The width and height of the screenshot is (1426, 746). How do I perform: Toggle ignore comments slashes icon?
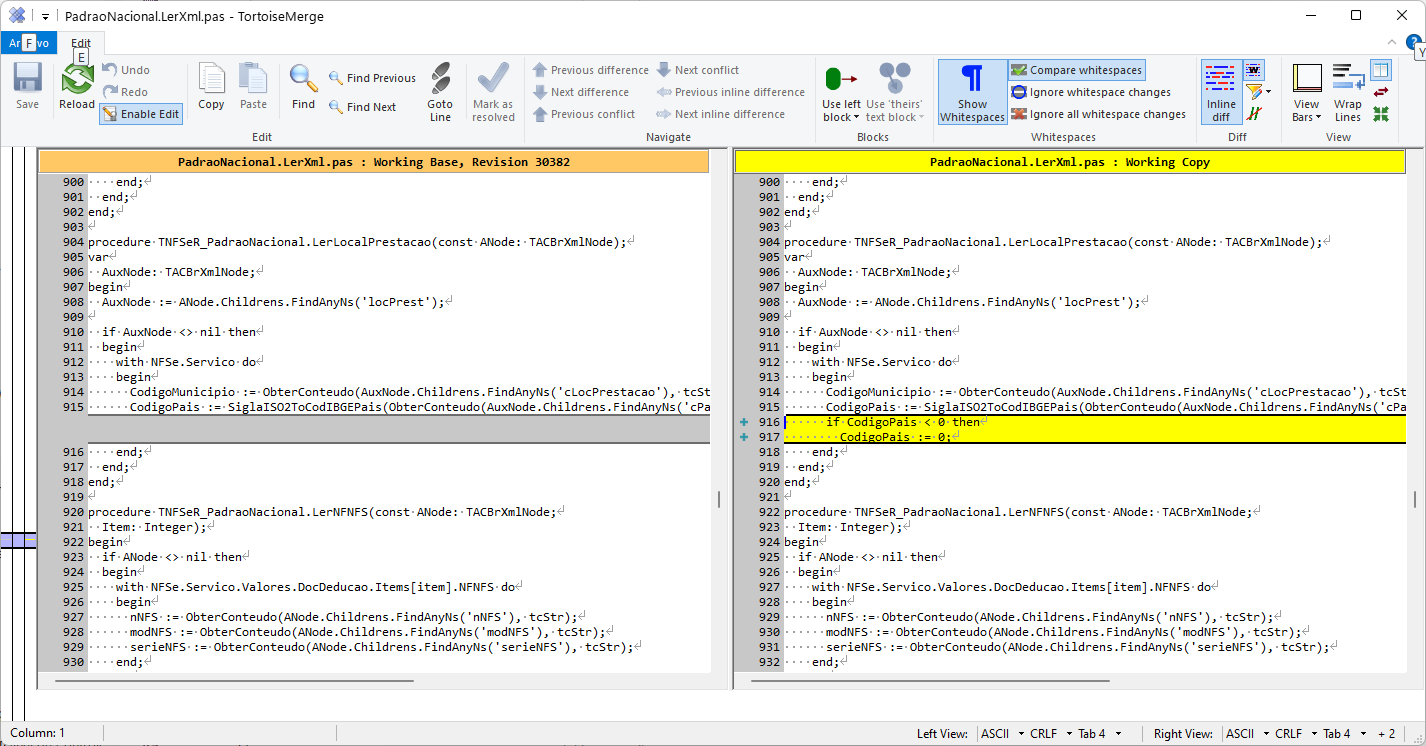coord(1254,114)
